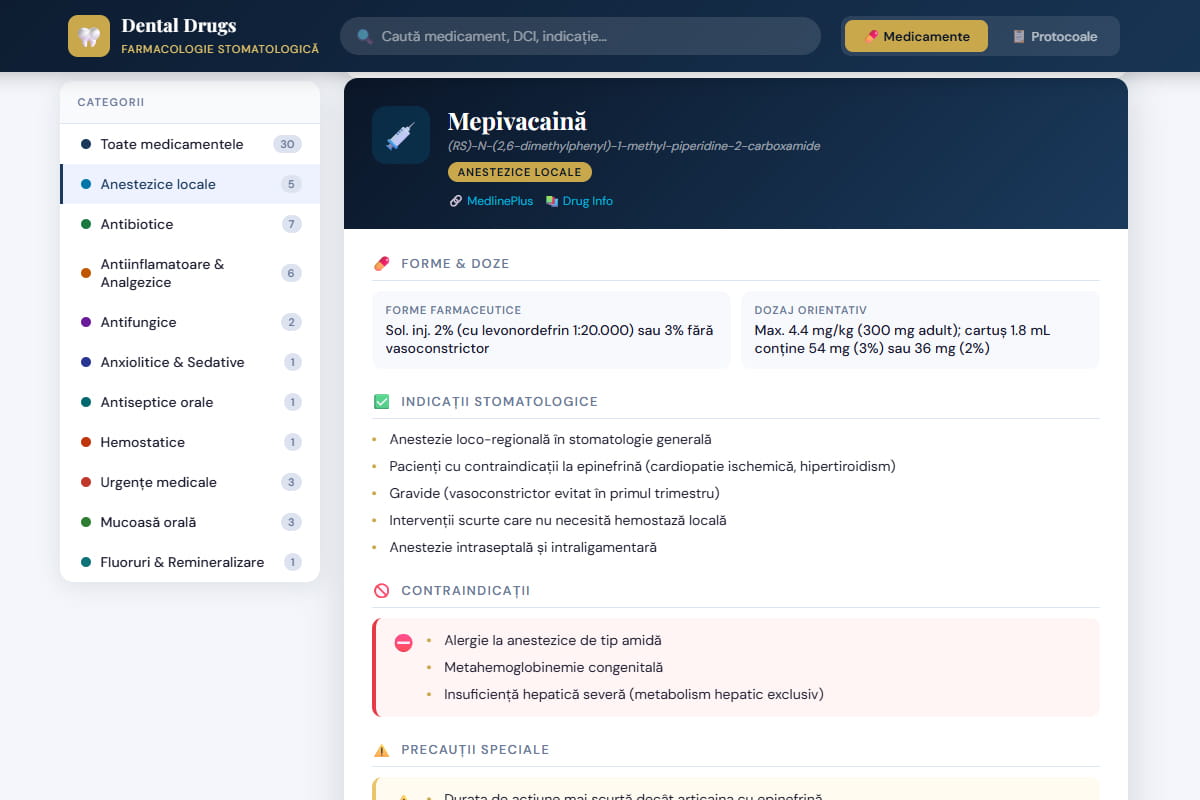The image size is (1200, 800).
Task: Click 'Anestezie intraseptală și intraligamentară'
Action: click(x=523, y=547)
